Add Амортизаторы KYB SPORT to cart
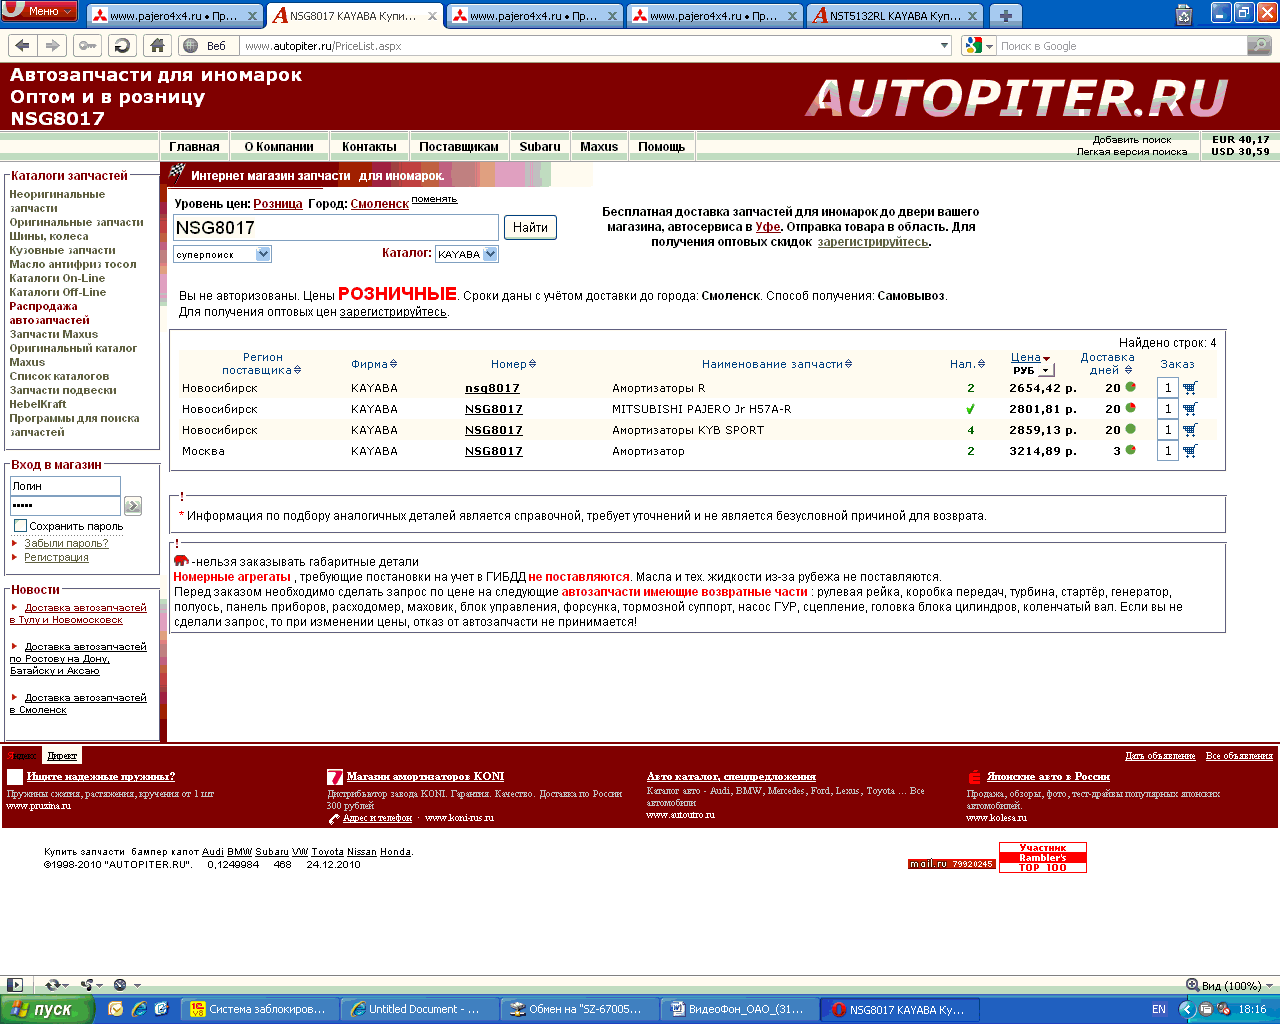The width and height of the screenshot is (1280, 1024). (1190, 430)
